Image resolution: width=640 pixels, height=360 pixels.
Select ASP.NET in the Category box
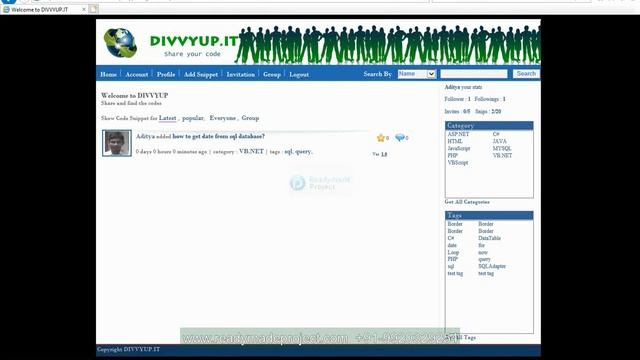[458, 134]
